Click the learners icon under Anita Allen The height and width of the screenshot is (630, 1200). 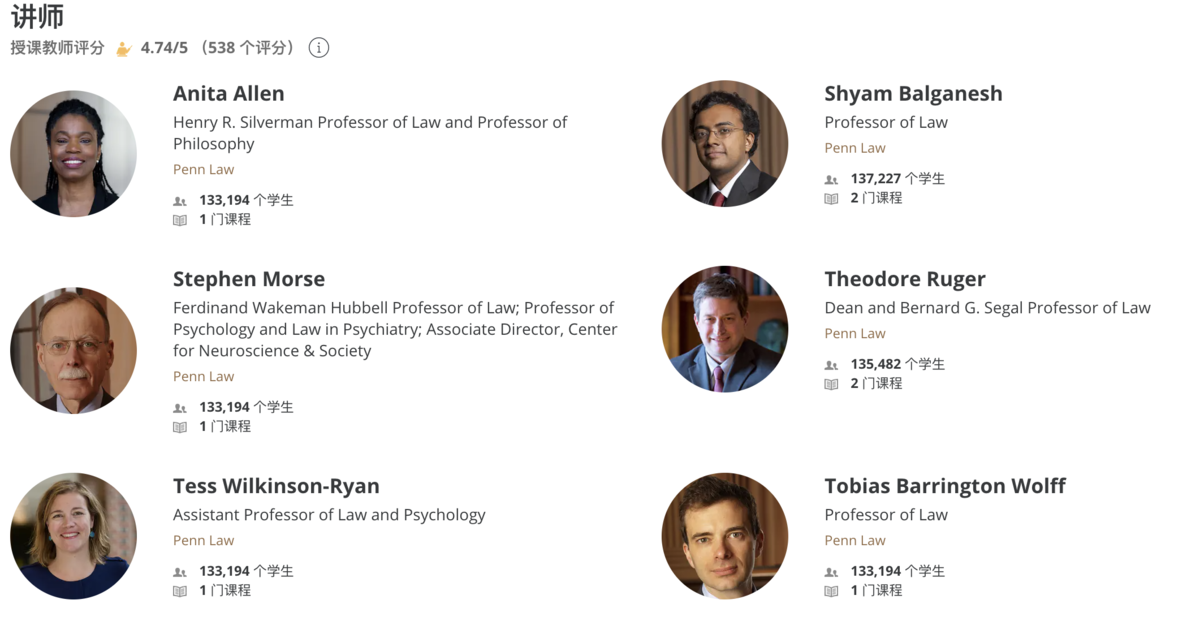coord(180,201)
